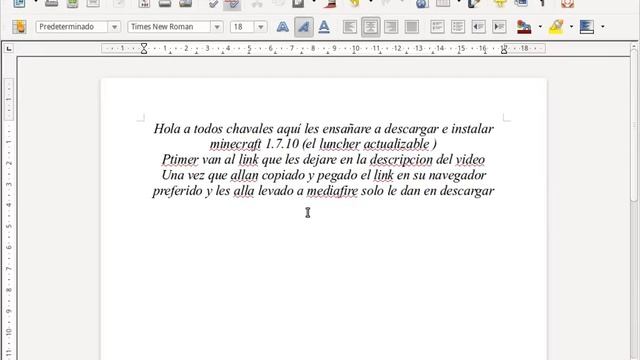Expand the font size 18 list

pyautogui.click(x=260, y=27)
